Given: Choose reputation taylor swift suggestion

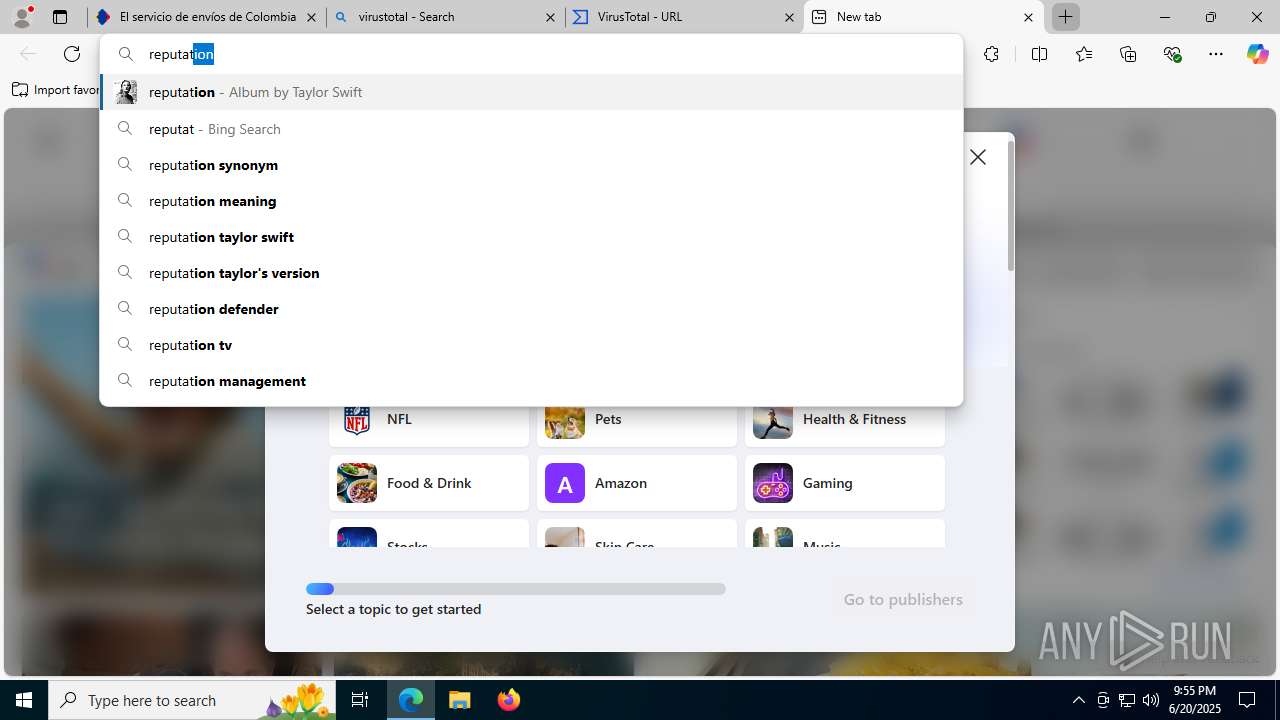Looking at the screenshot, I should coord(531,237).
